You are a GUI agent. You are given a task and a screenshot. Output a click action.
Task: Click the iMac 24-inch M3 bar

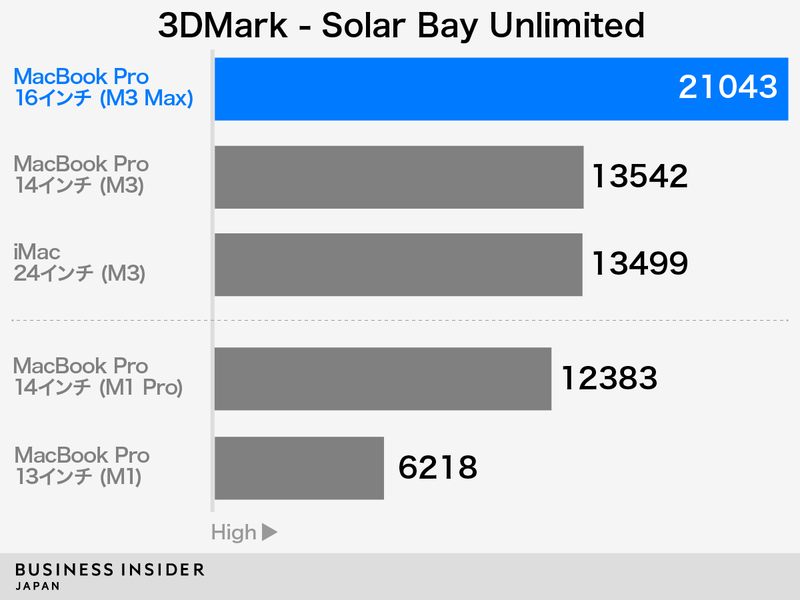coord(398,265)
